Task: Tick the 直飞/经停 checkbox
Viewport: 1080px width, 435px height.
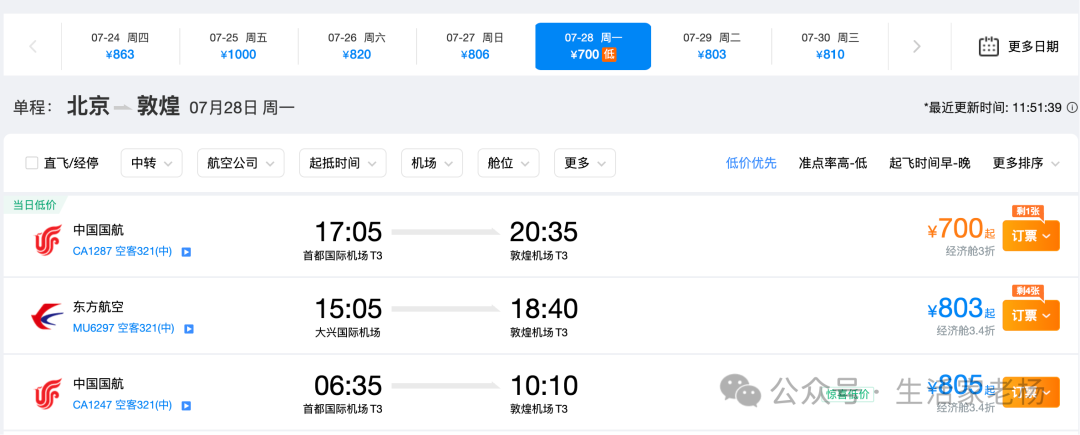Action: (32, 163)
